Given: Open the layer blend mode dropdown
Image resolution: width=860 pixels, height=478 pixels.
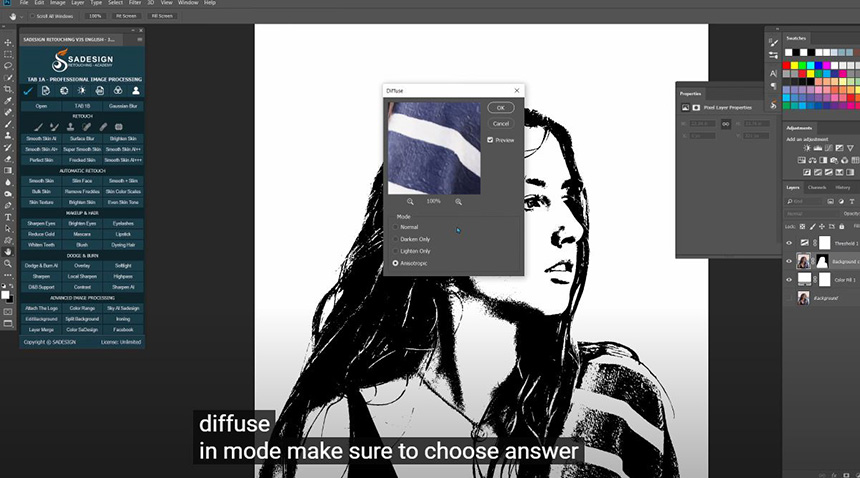Looking at the screenshot, I should (812, 214).
